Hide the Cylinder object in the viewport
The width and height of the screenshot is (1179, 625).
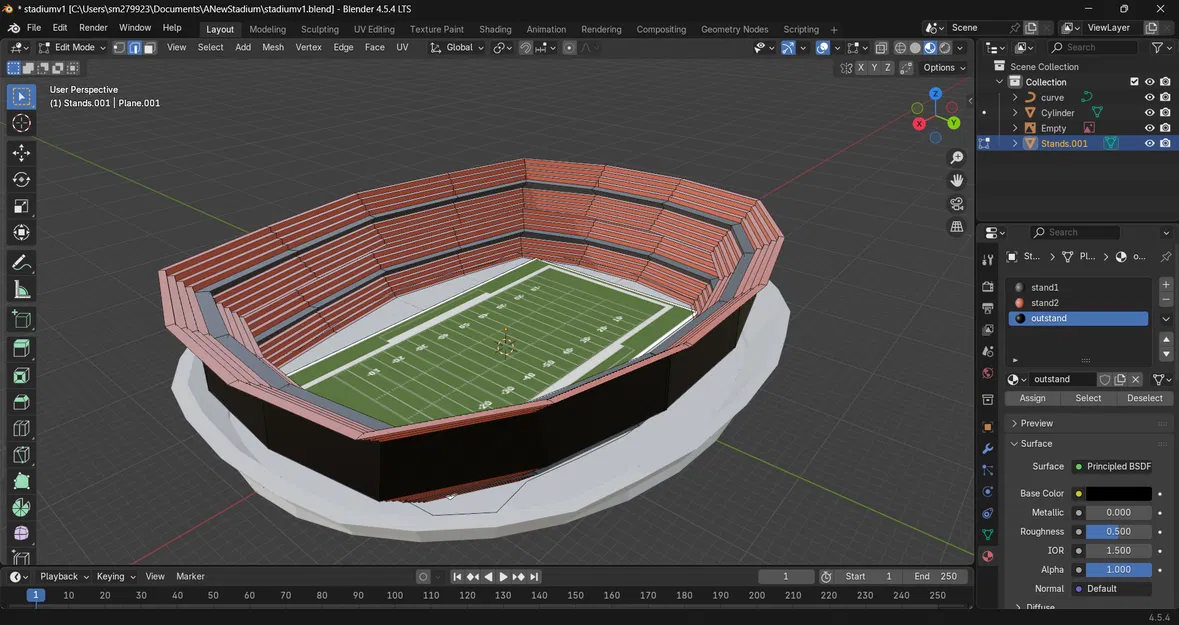point(1149,112)
